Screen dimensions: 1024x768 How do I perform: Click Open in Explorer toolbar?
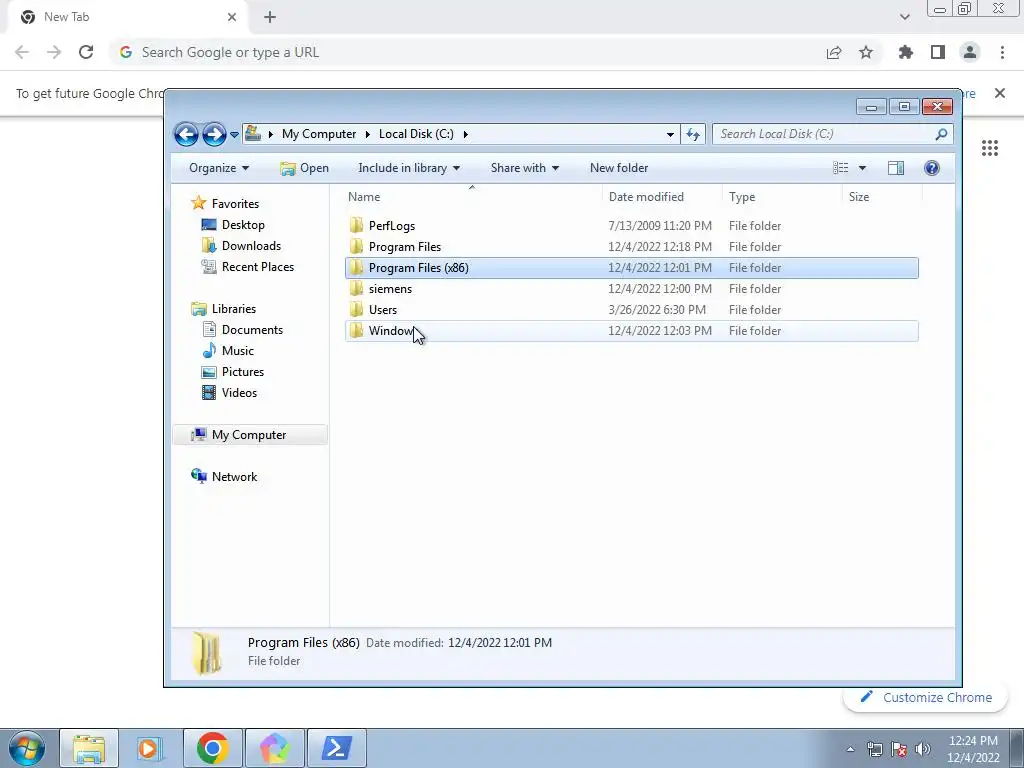pos(304,168)
